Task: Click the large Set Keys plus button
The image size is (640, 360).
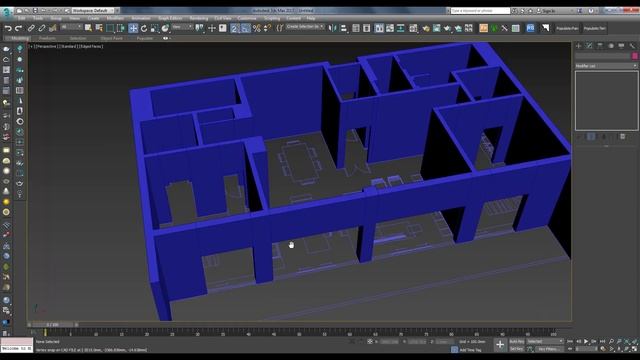Action: pyautogui.click(x=500, y=345)
